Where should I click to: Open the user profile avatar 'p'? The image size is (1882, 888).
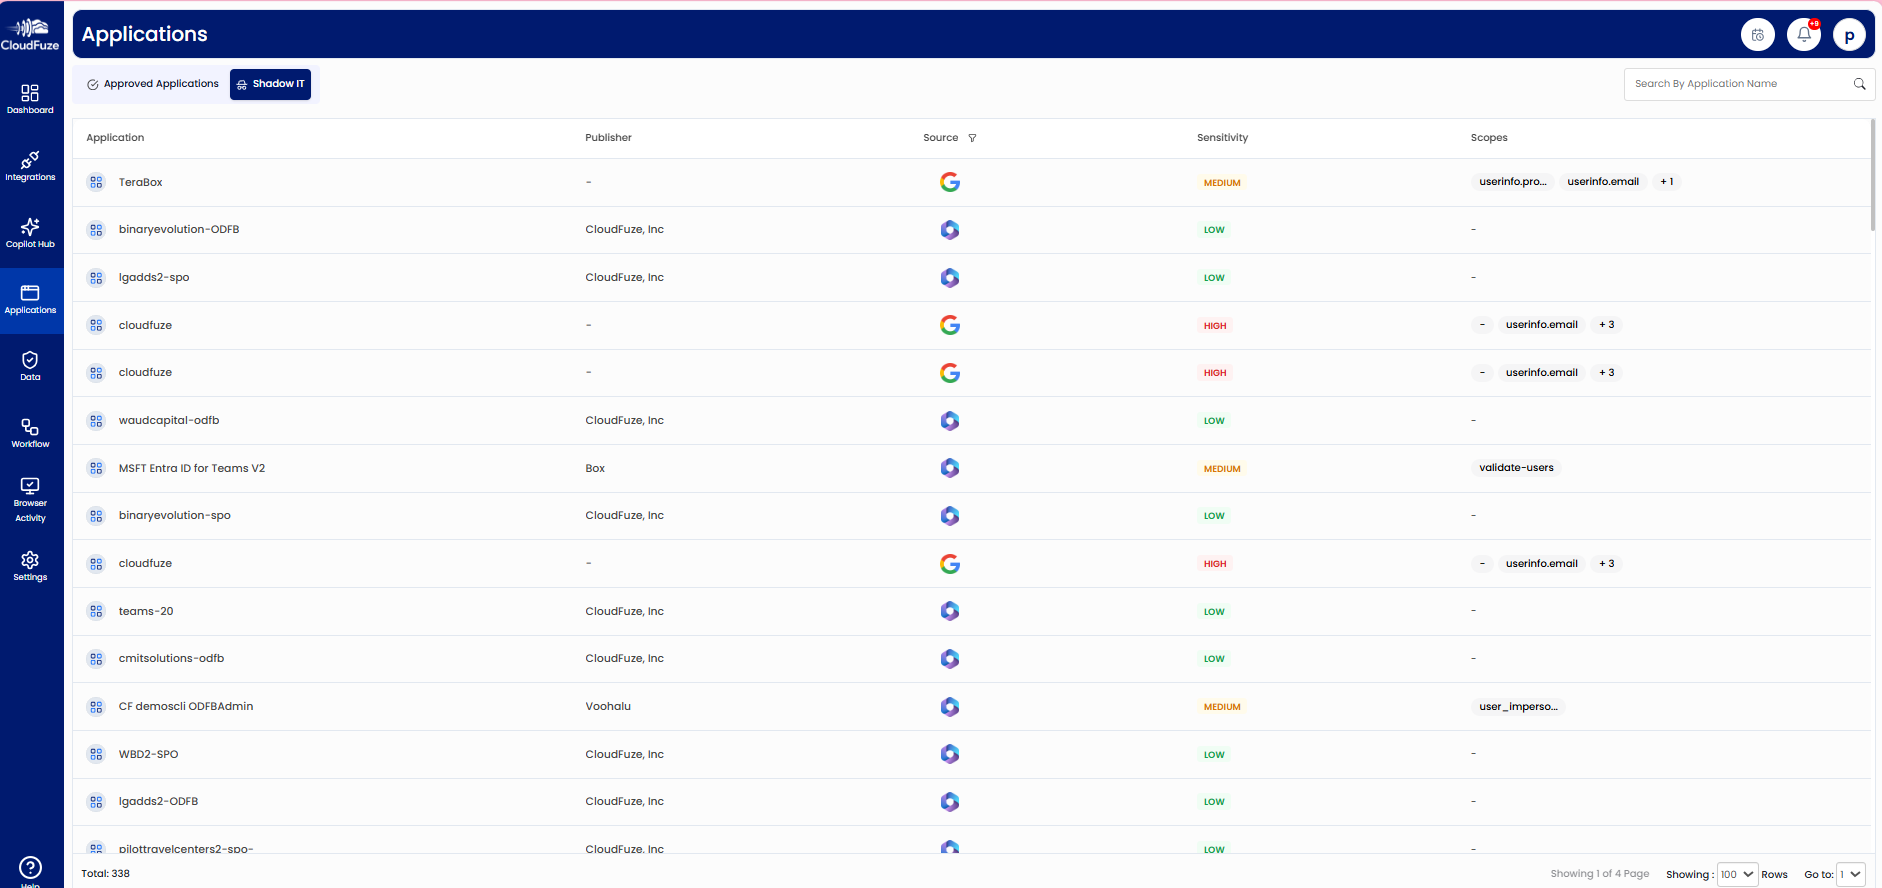click(1849, 35)
